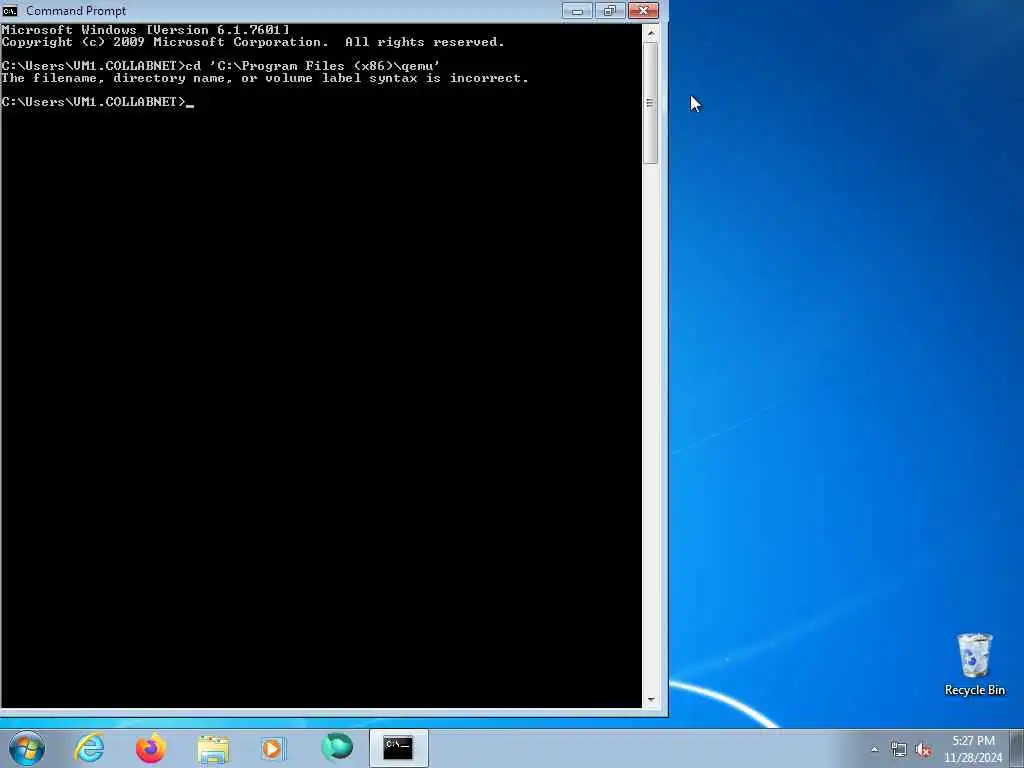
Task: Click the 'Command Prompt' title text
Action: point(76,11)
